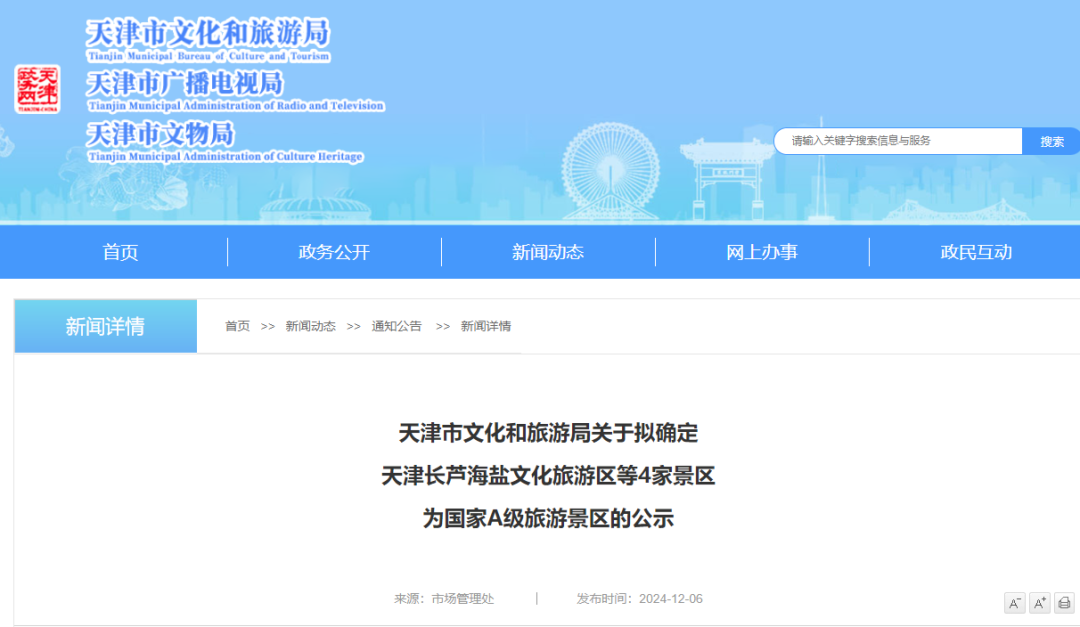Select 新闻动态 in the main navigation bar
The image size is (1080, 627).
[x=548, y=252]
